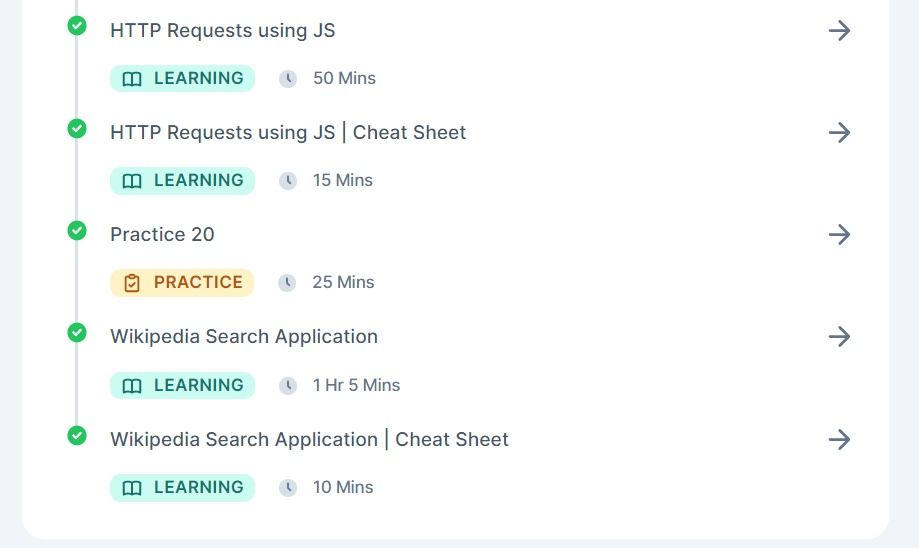Open HTTP Requests using JS | Cheat Sheet
919x548 pixels.
pyautogui.click(x=288, y=132)
